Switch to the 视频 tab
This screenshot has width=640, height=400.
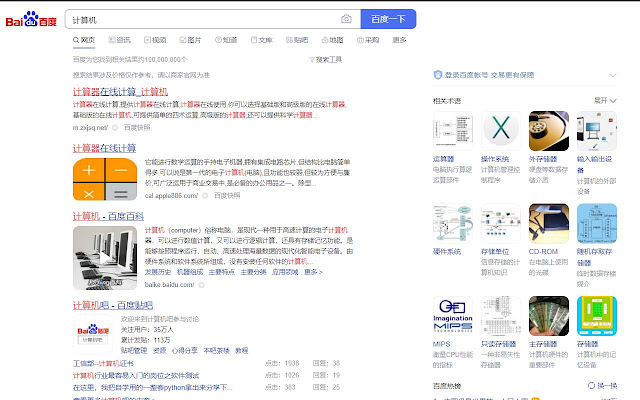point(155,40)
